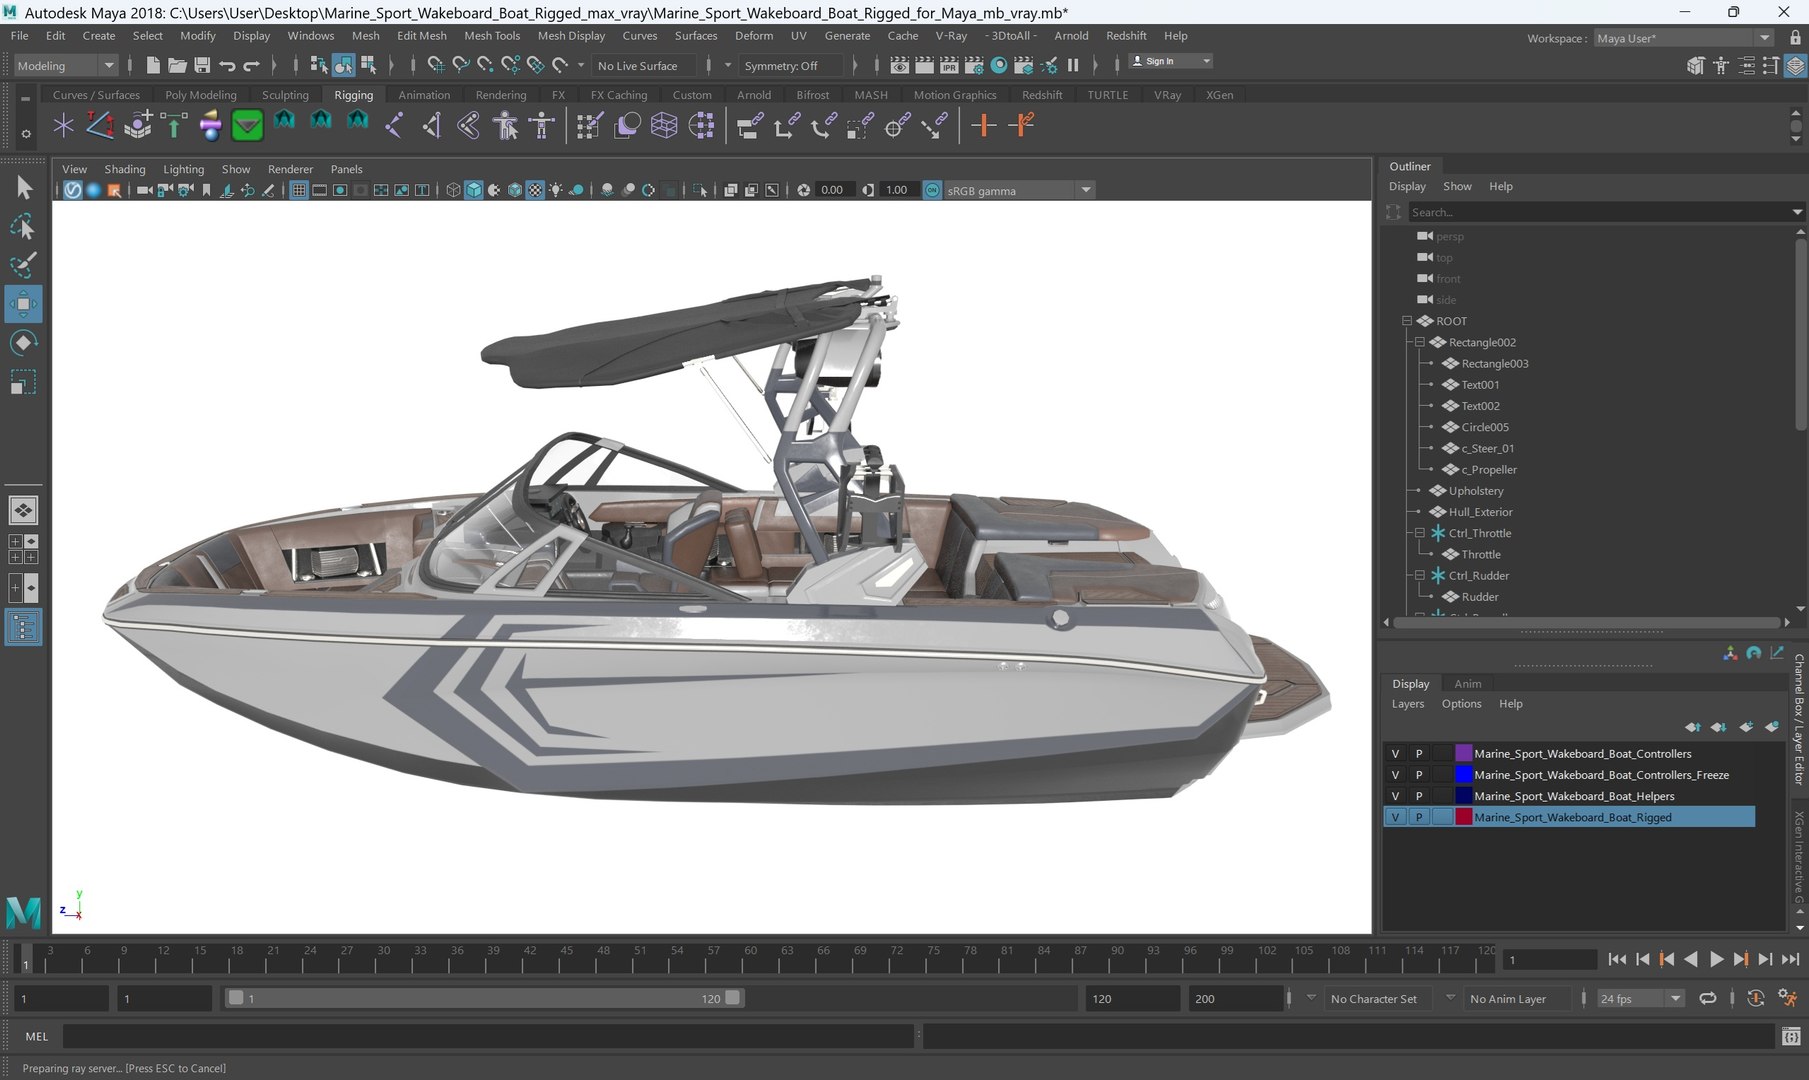Click the Auto Keyframe toggle icon
The width and height of the screenshot is (1809, 1080).
tap(1755, 998)
